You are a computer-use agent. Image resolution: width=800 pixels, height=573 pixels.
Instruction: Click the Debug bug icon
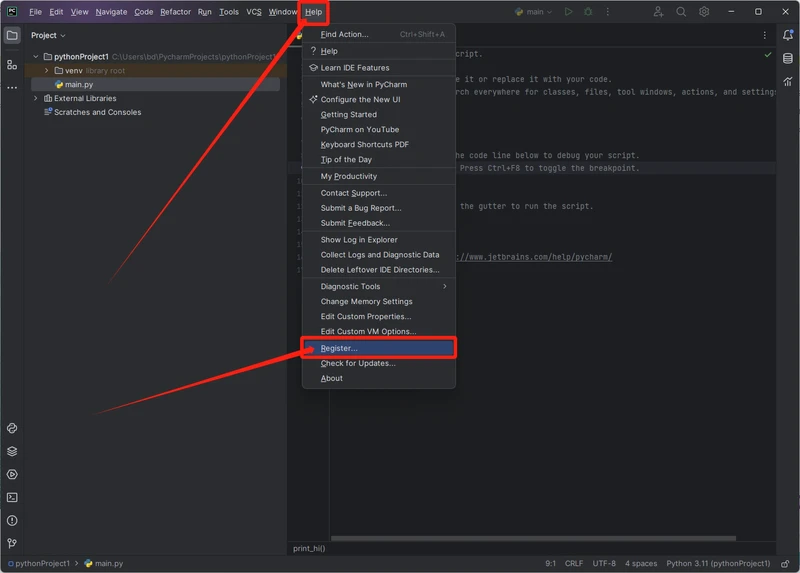587,12
